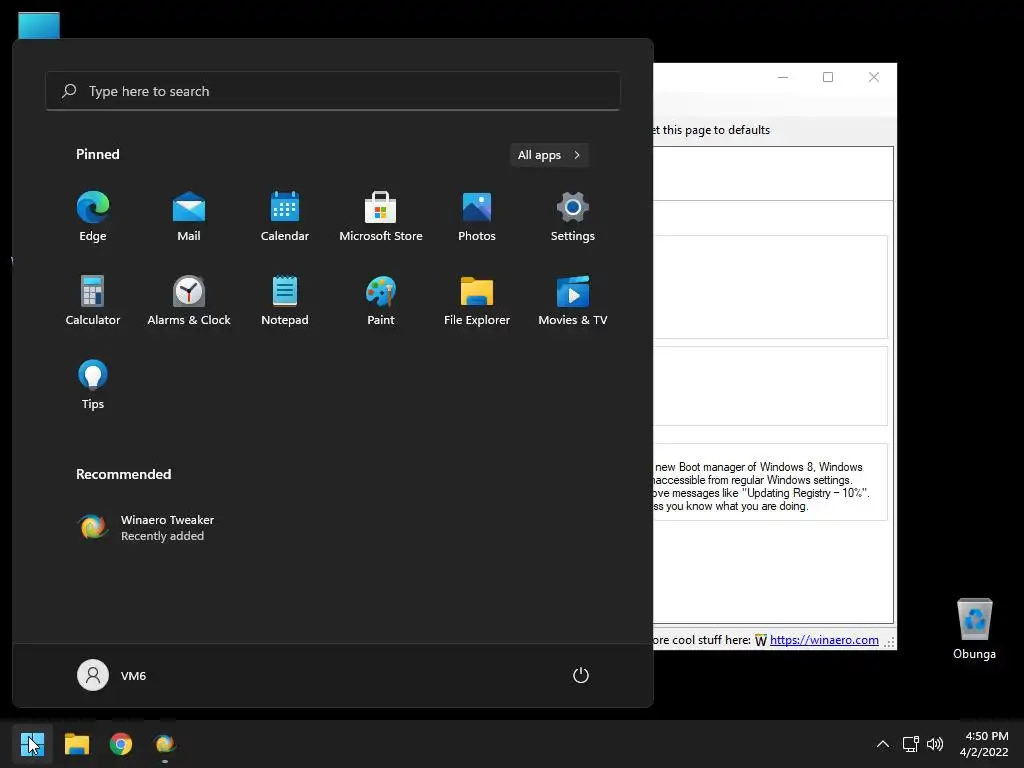Open Microsoft Store
Image resolution: width=1024 pixels, height=768 pixels.
coord(381,217)
